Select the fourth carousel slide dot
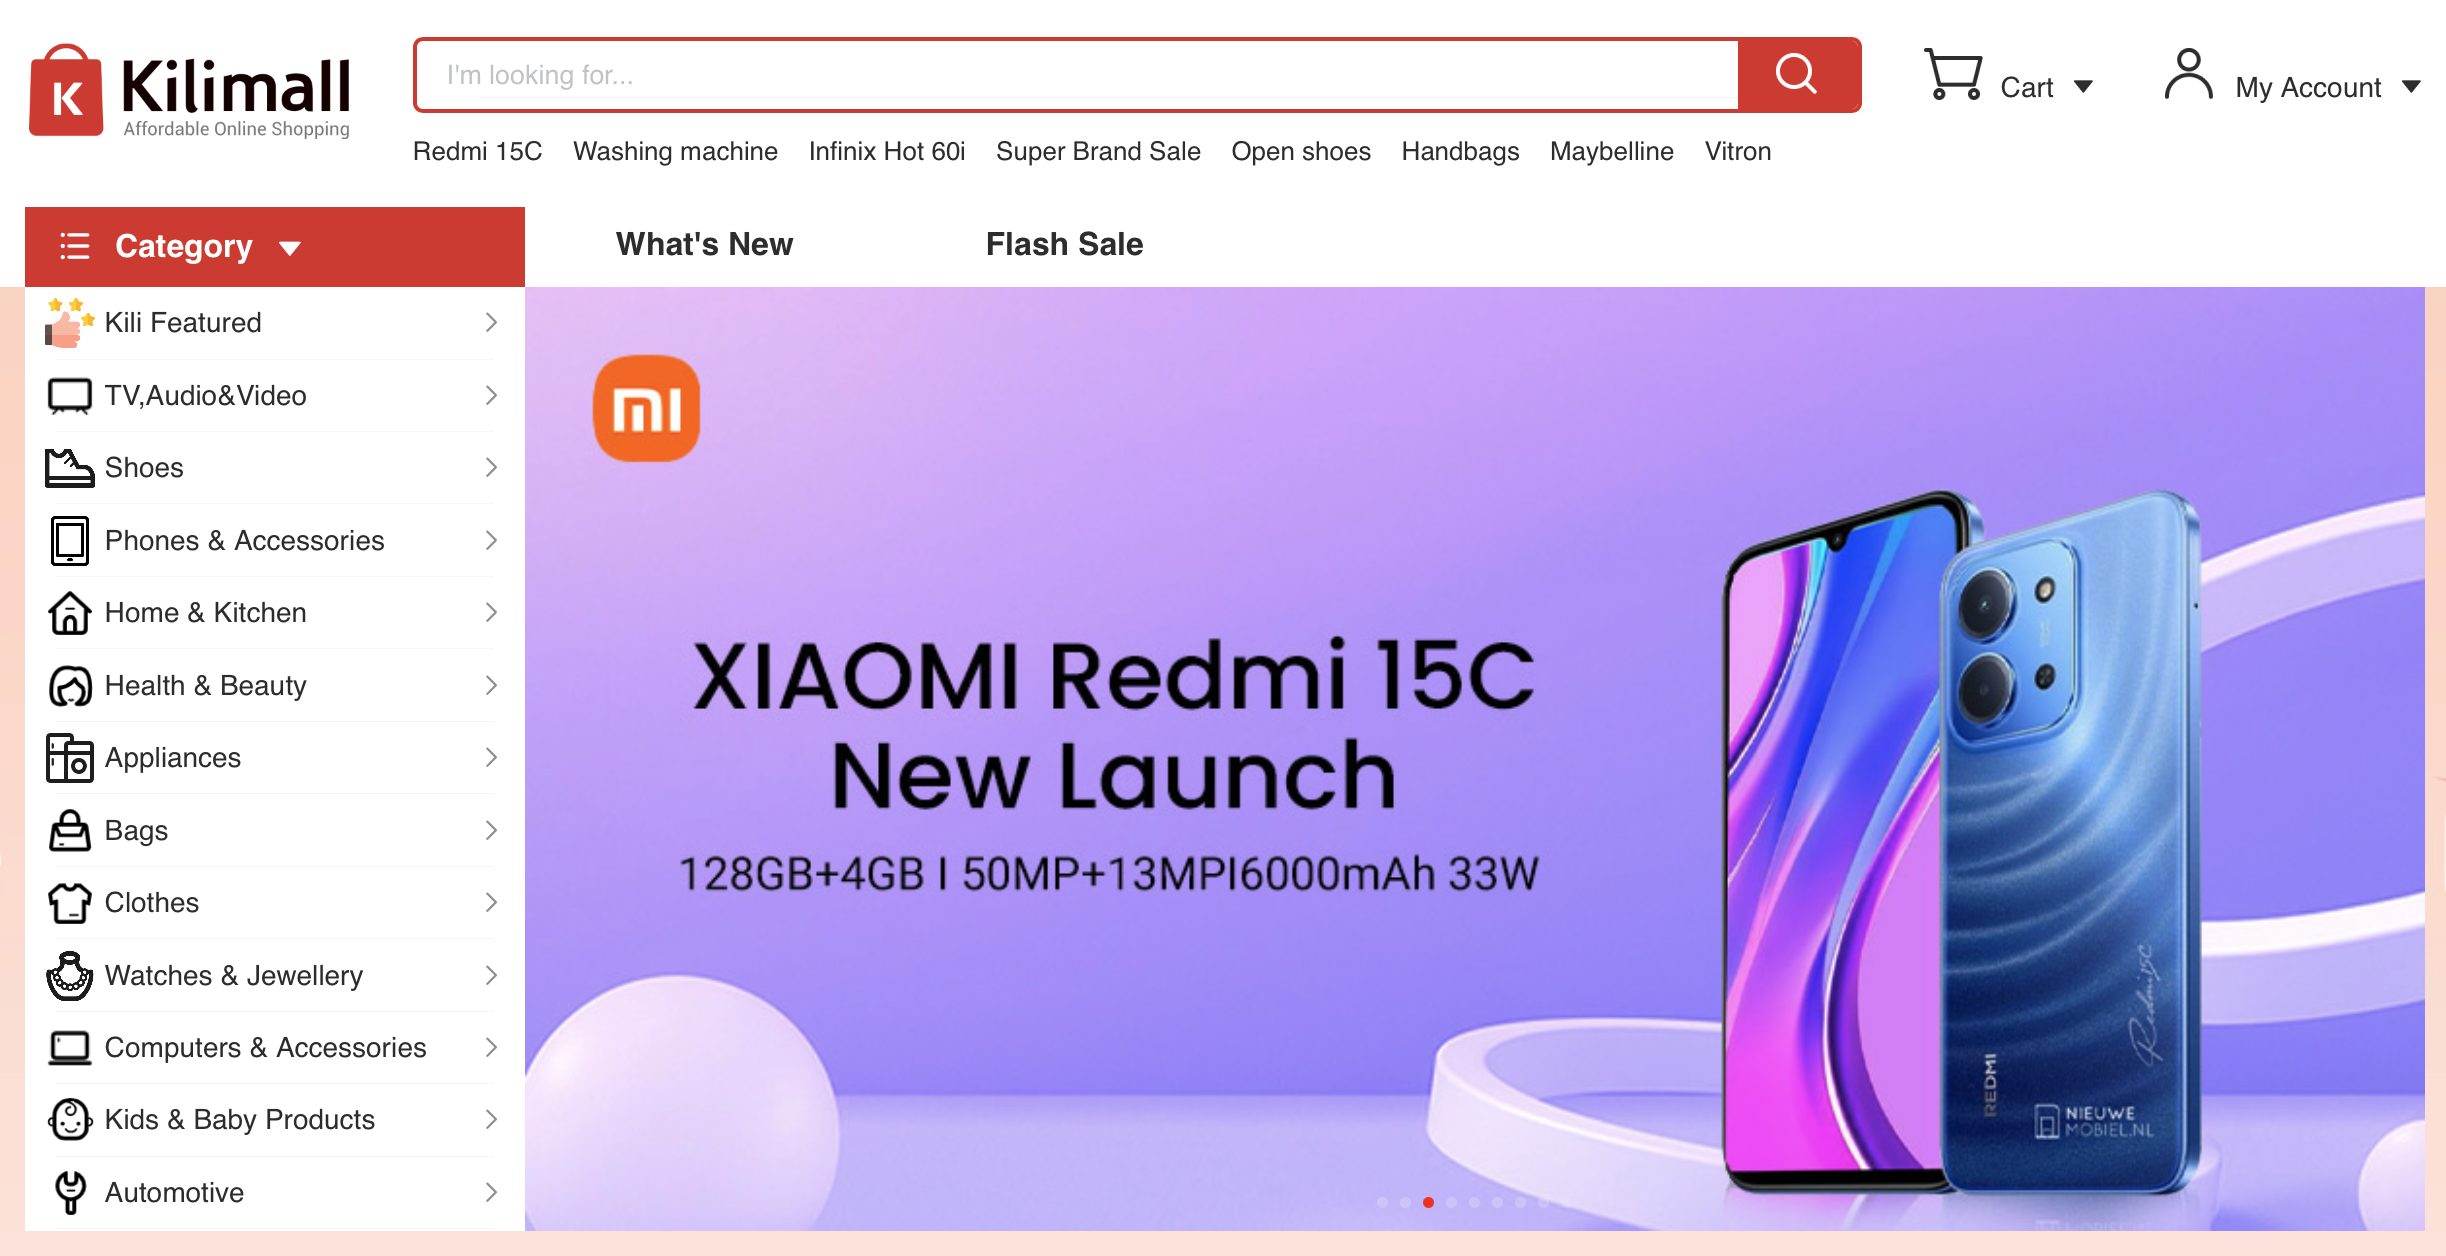 coord(1451,1202)
